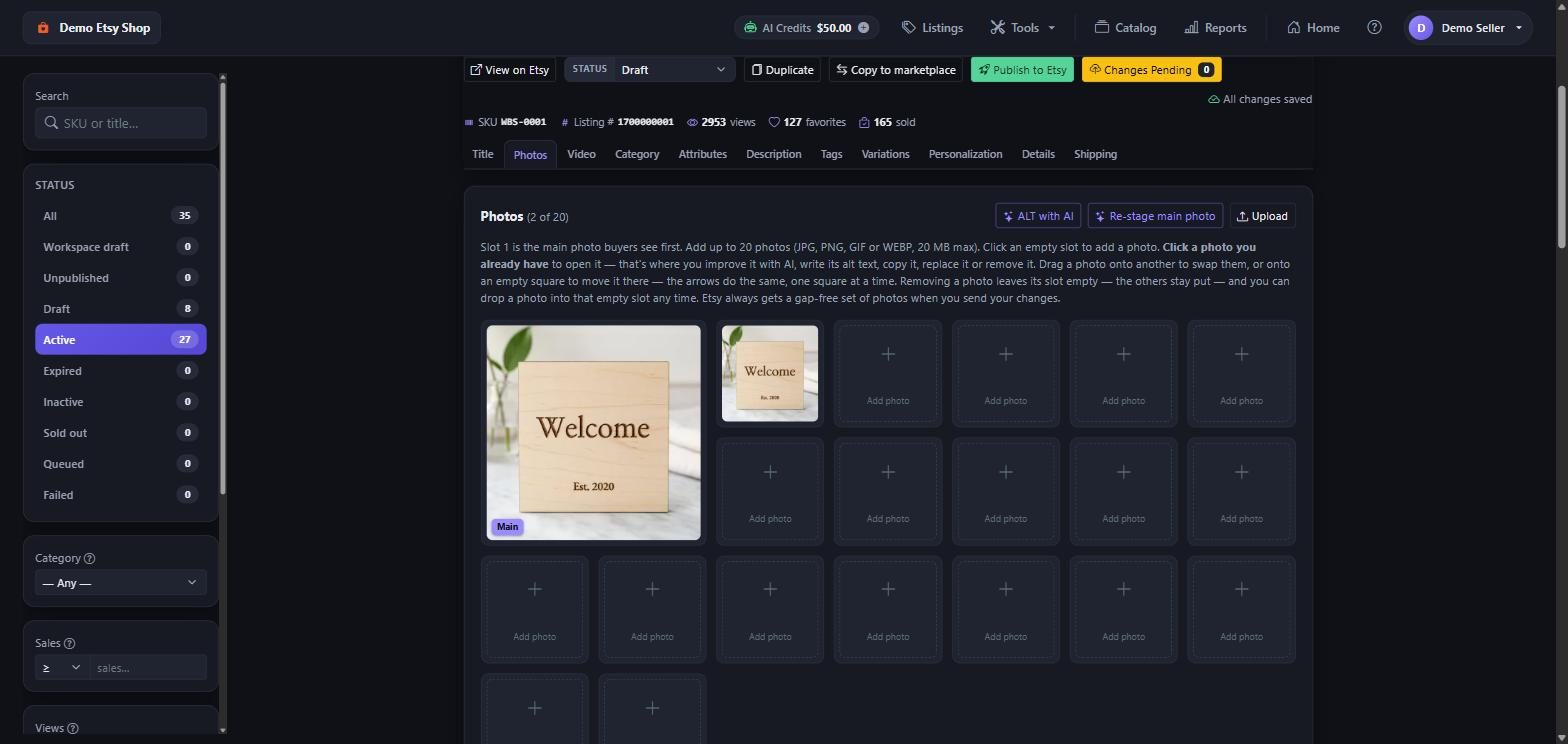Screen dimensions: 1568x744
Task: Click Copy to marketplace
Action: point(896,70)
